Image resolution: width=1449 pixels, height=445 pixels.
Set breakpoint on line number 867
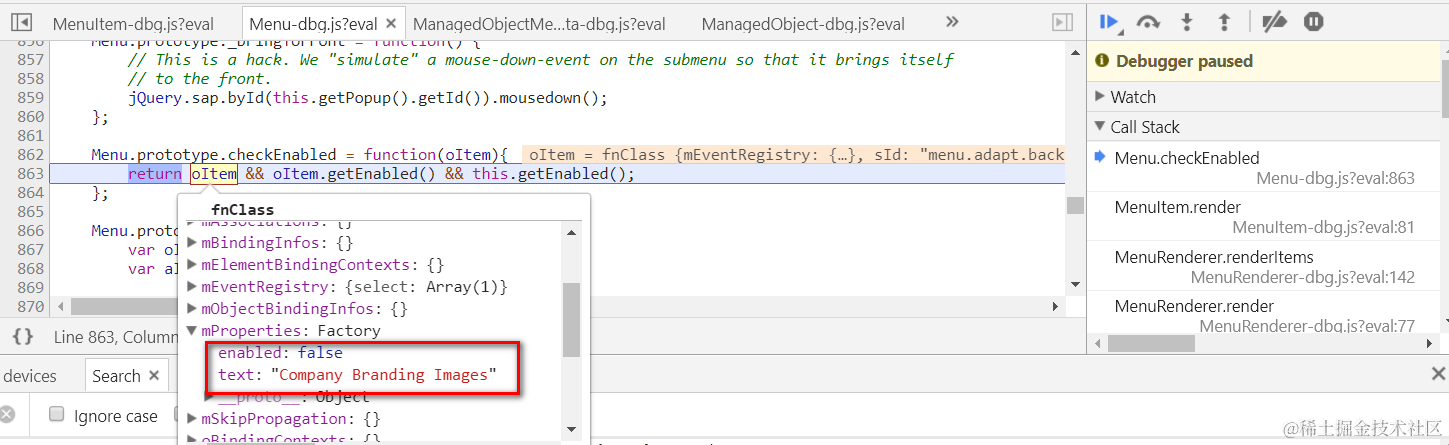(30, 250)
